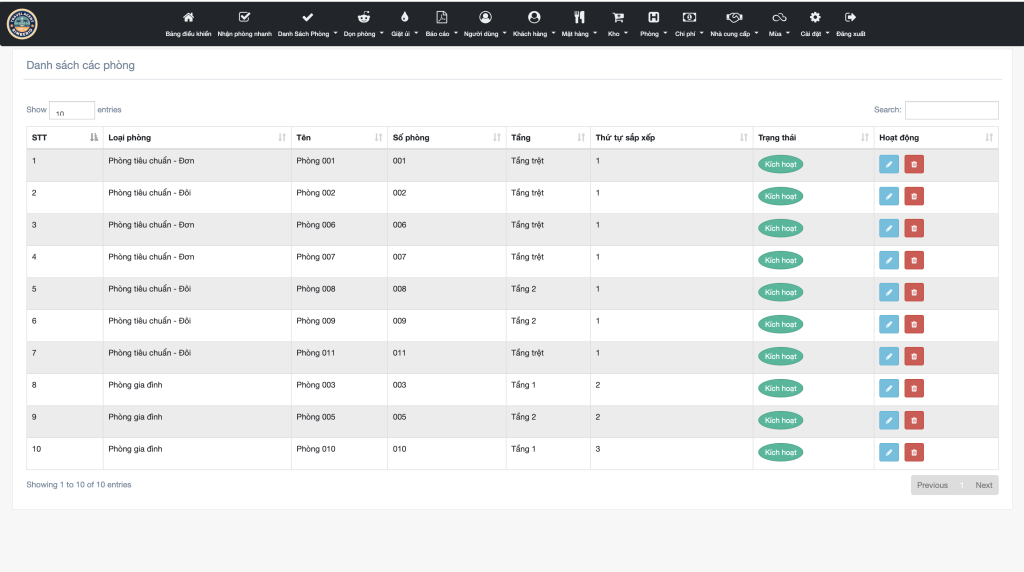This screenshot has width=1024, height=572.
Task: Sort table by Hoạt động column
Action: point(936,138)
